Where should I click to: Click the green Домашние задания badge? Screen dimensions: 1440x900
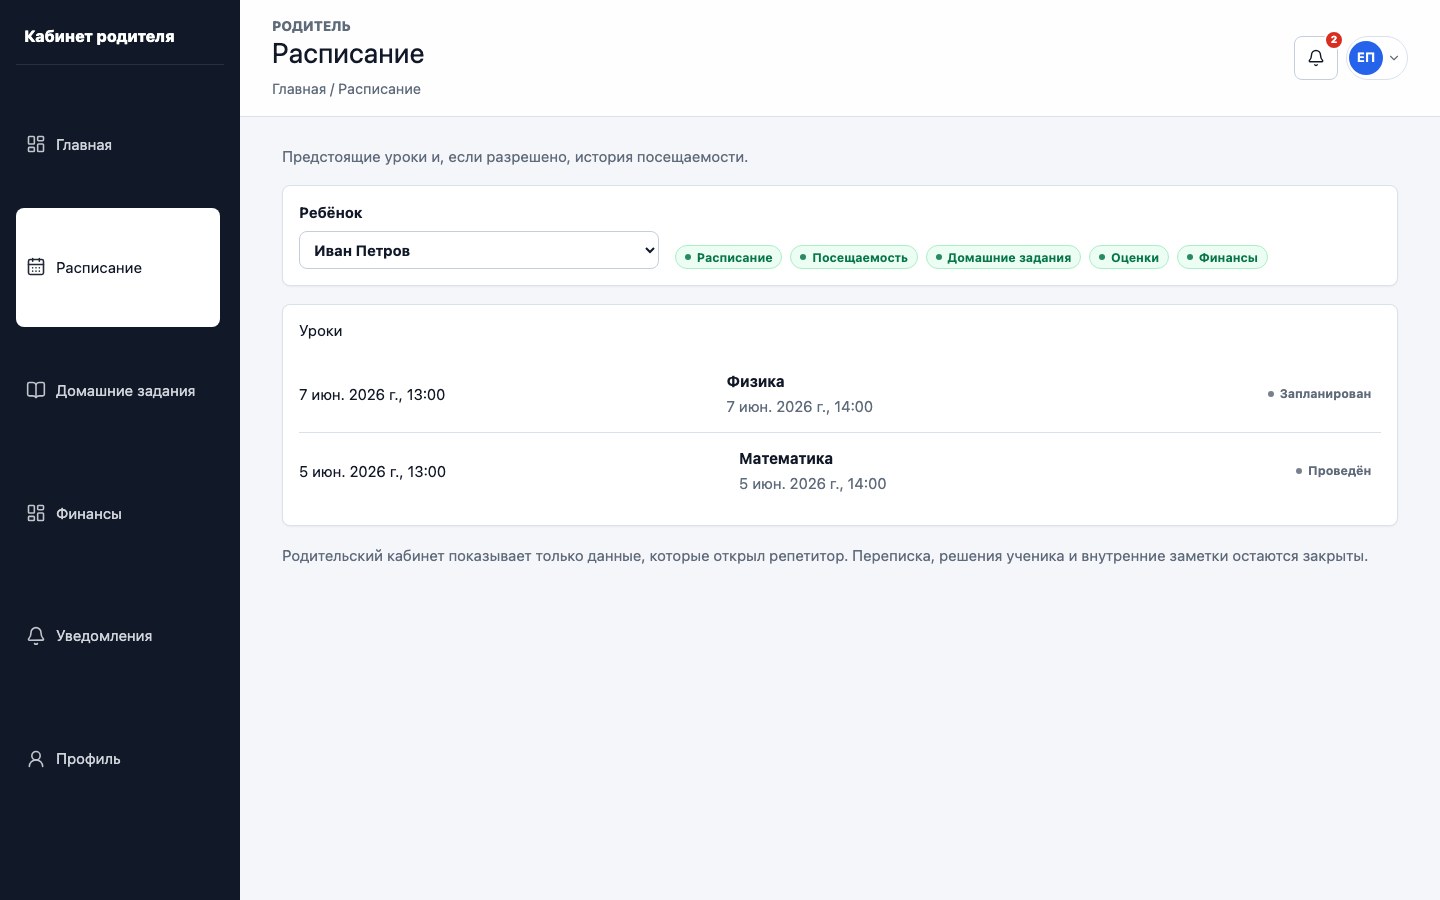pos(1003,257)
